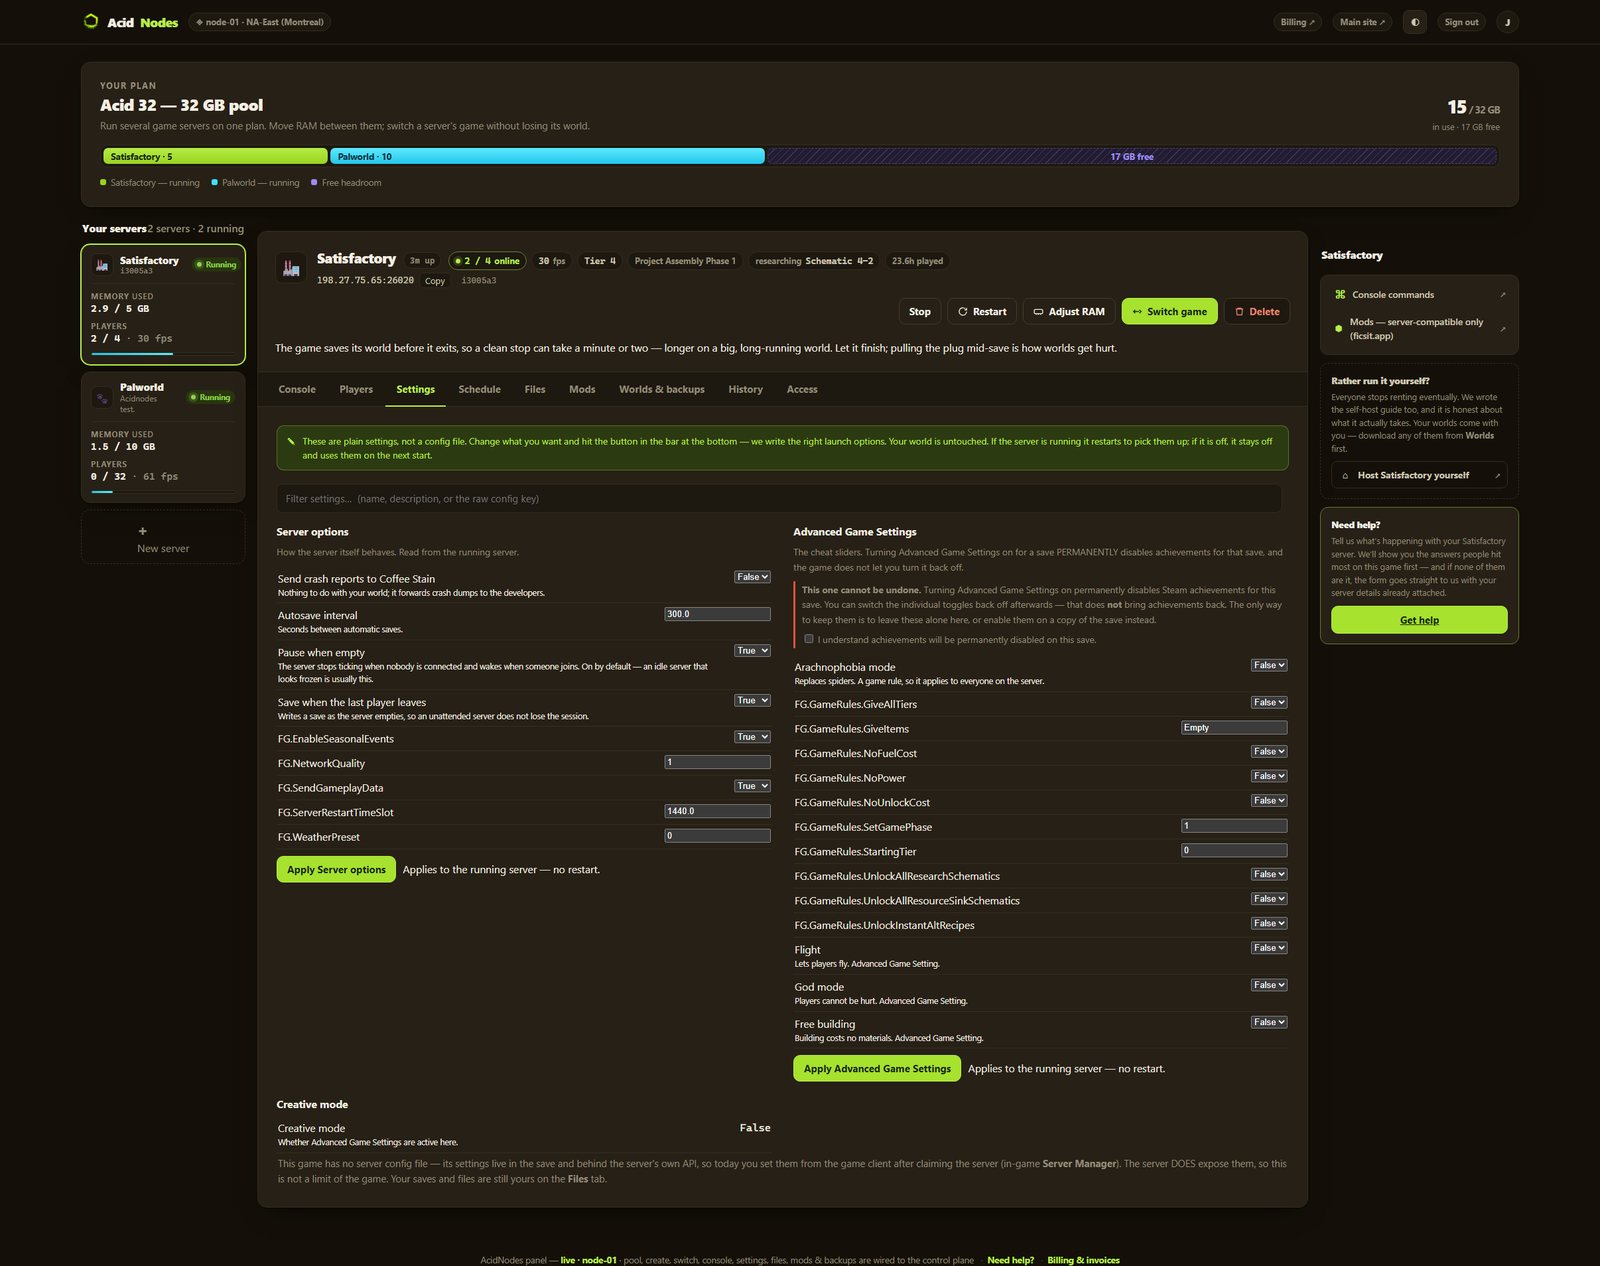Click the green hexagon Mods icon
The image size is (1600, 1266).
click(x=1339, y=328)
